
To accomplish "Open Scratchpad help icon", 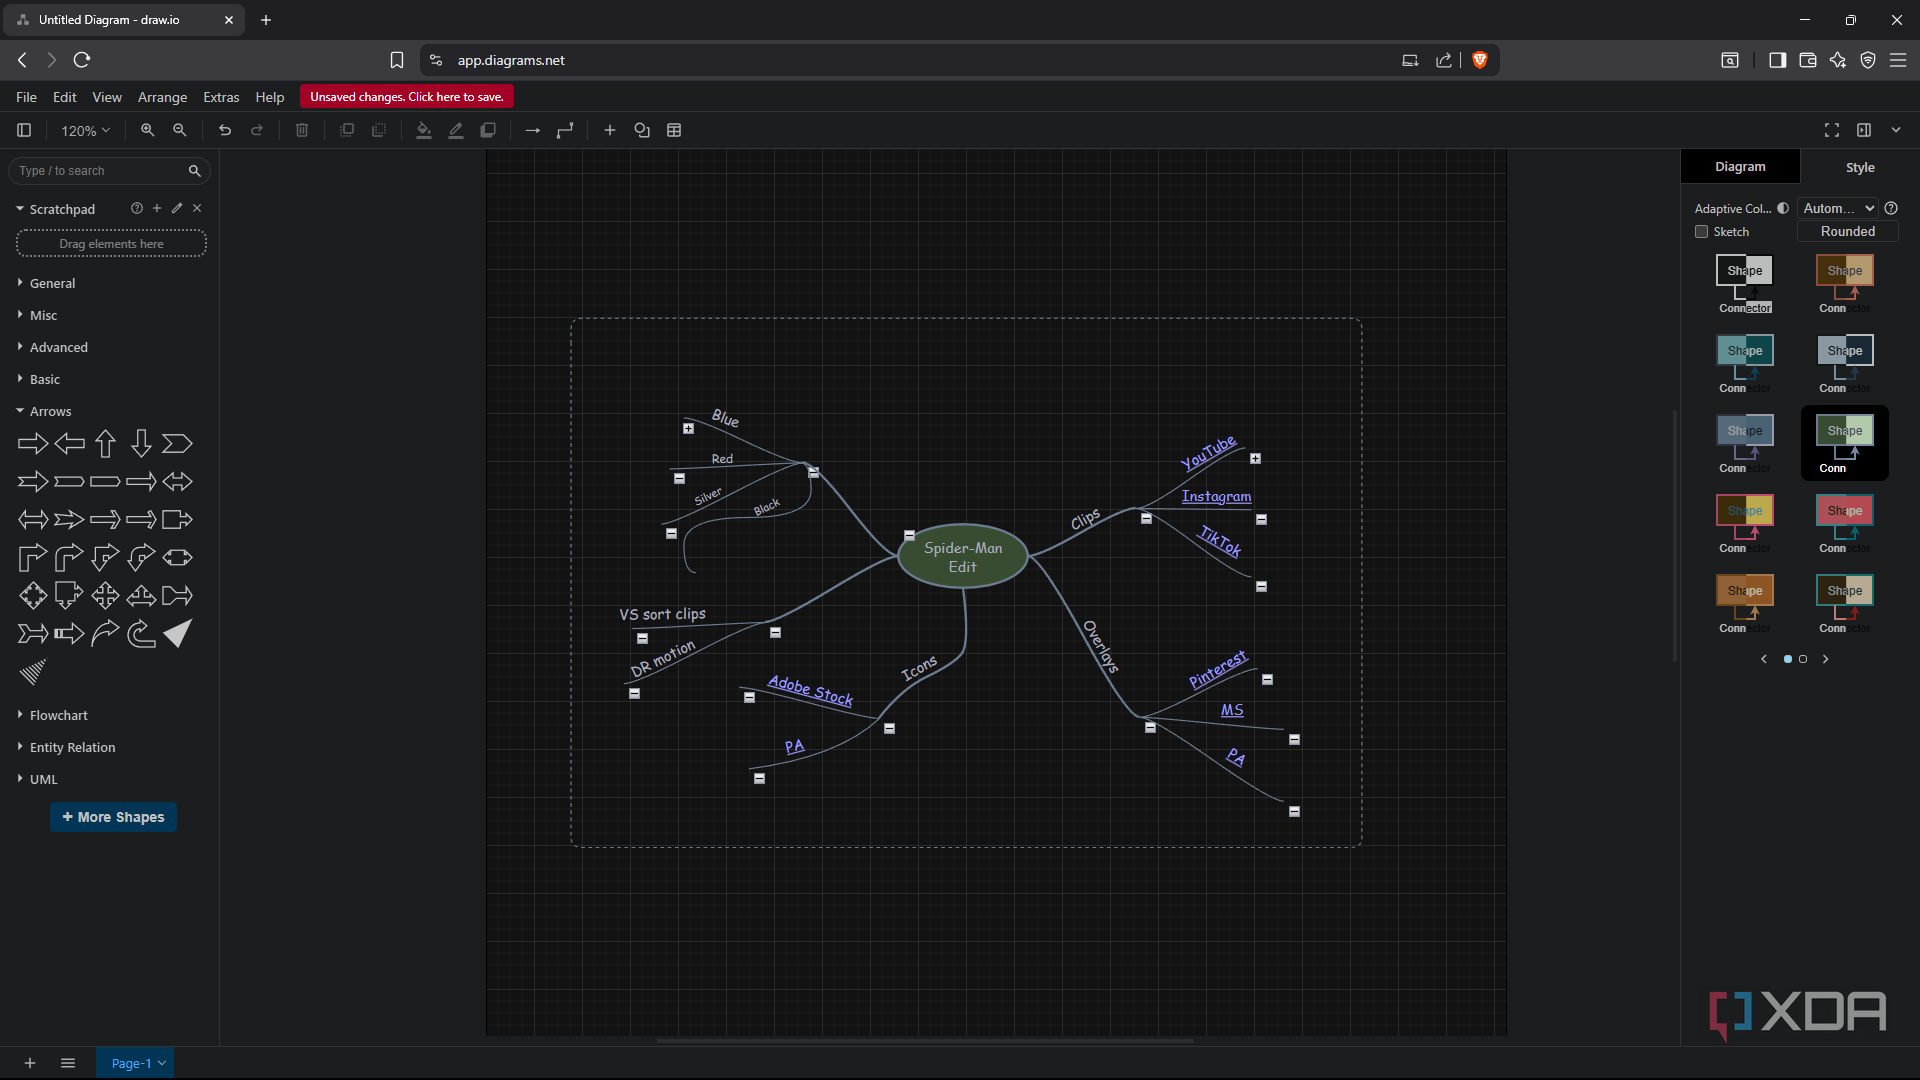I will click(x=136, y=208).
